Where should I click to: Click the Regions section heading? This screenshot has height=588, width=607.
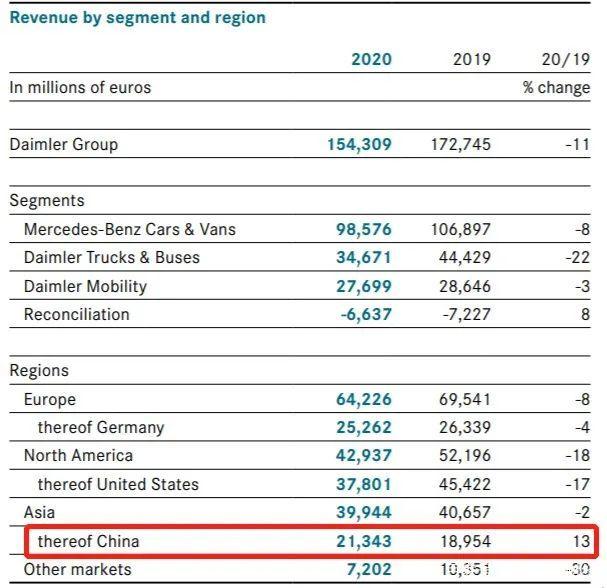tap(40, 370)
